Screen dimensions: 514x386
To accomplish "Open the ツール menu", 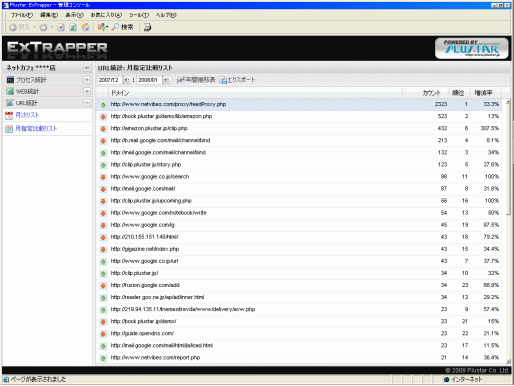I will (139, 15).
